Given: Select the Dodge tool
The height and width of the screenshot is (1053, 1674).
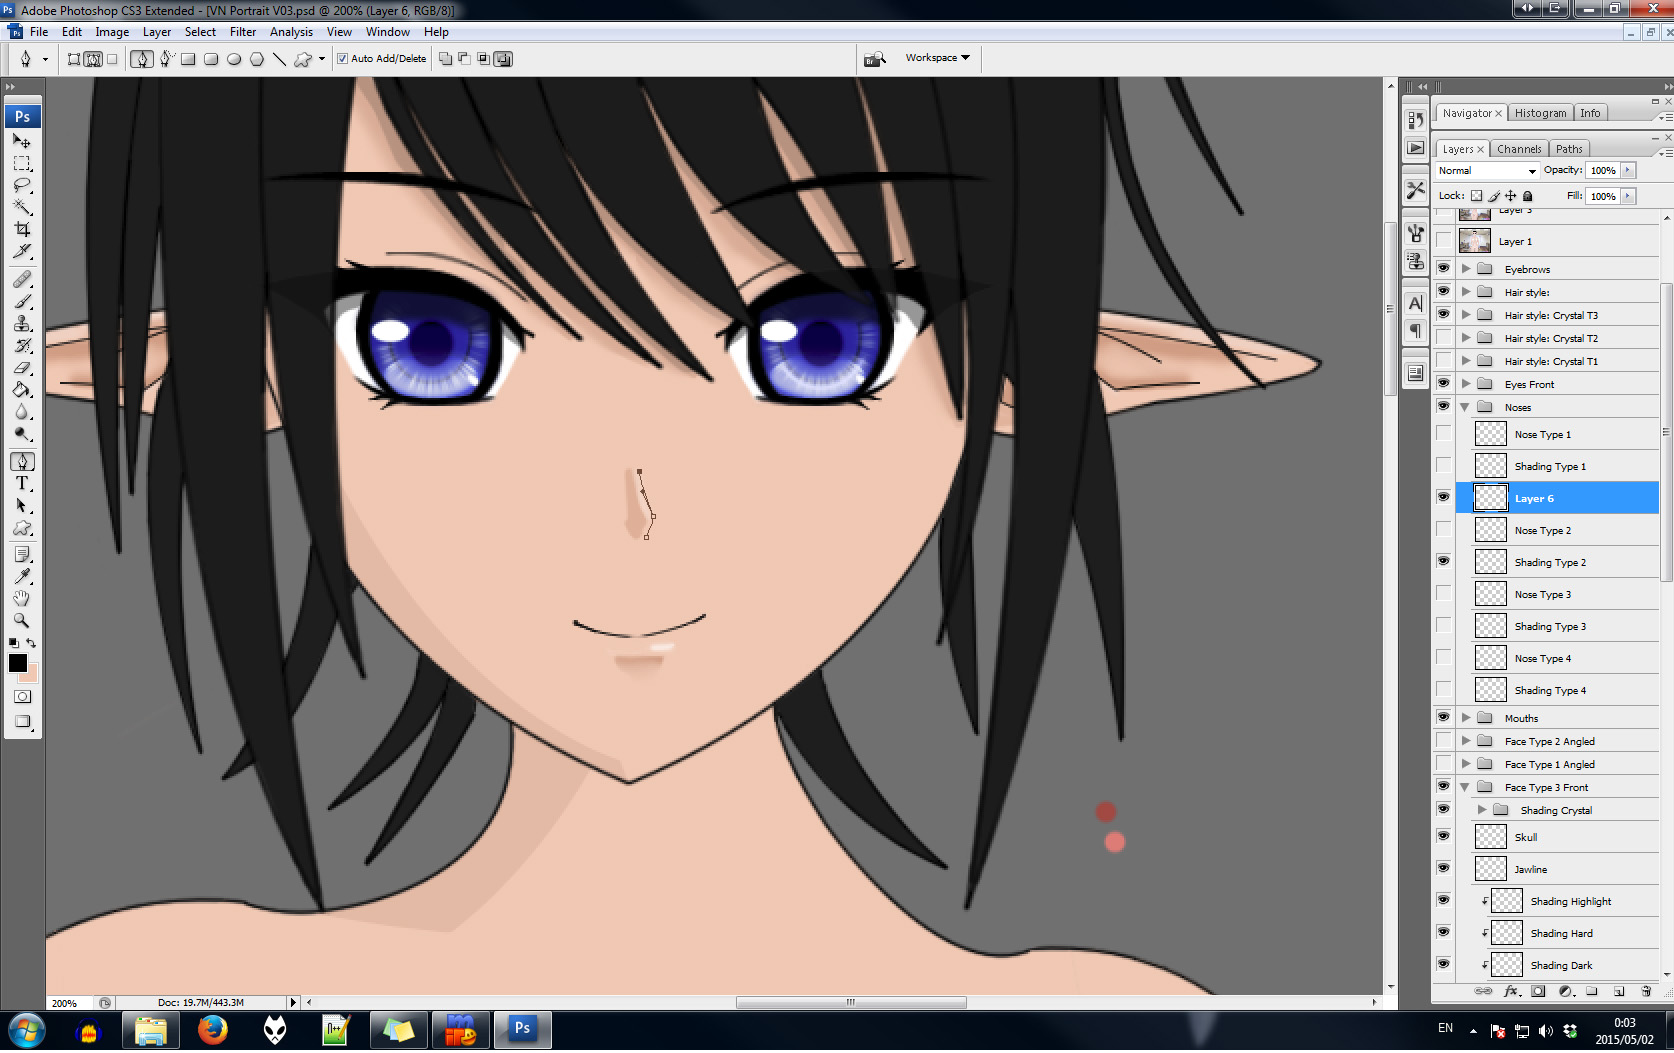Looking at the screenshot, I should 22,433.
